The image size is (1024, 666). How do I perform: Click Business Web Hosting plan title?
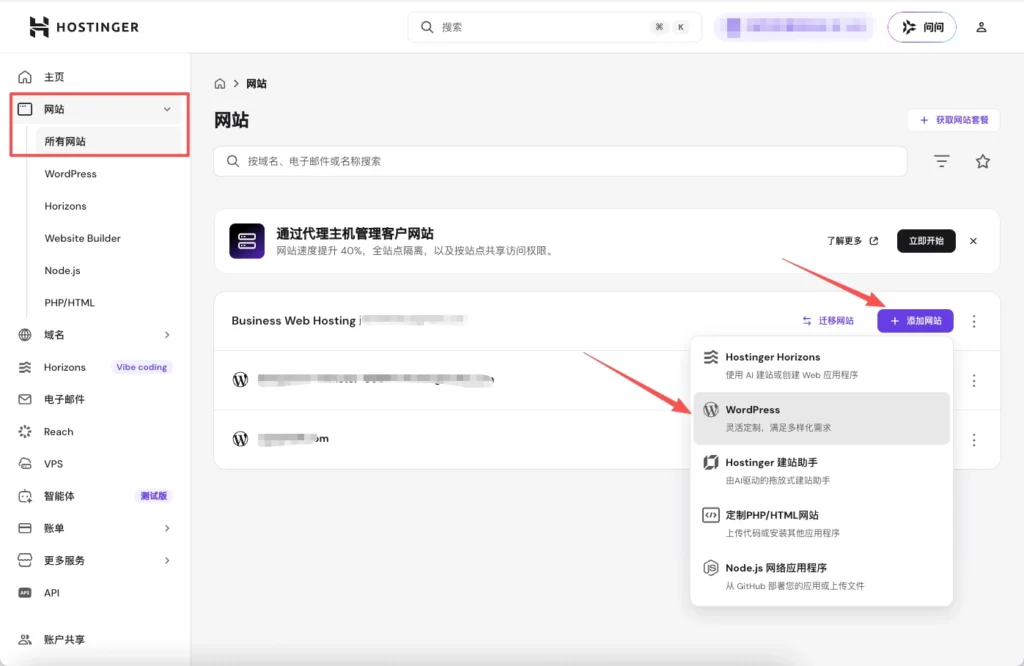293,321
